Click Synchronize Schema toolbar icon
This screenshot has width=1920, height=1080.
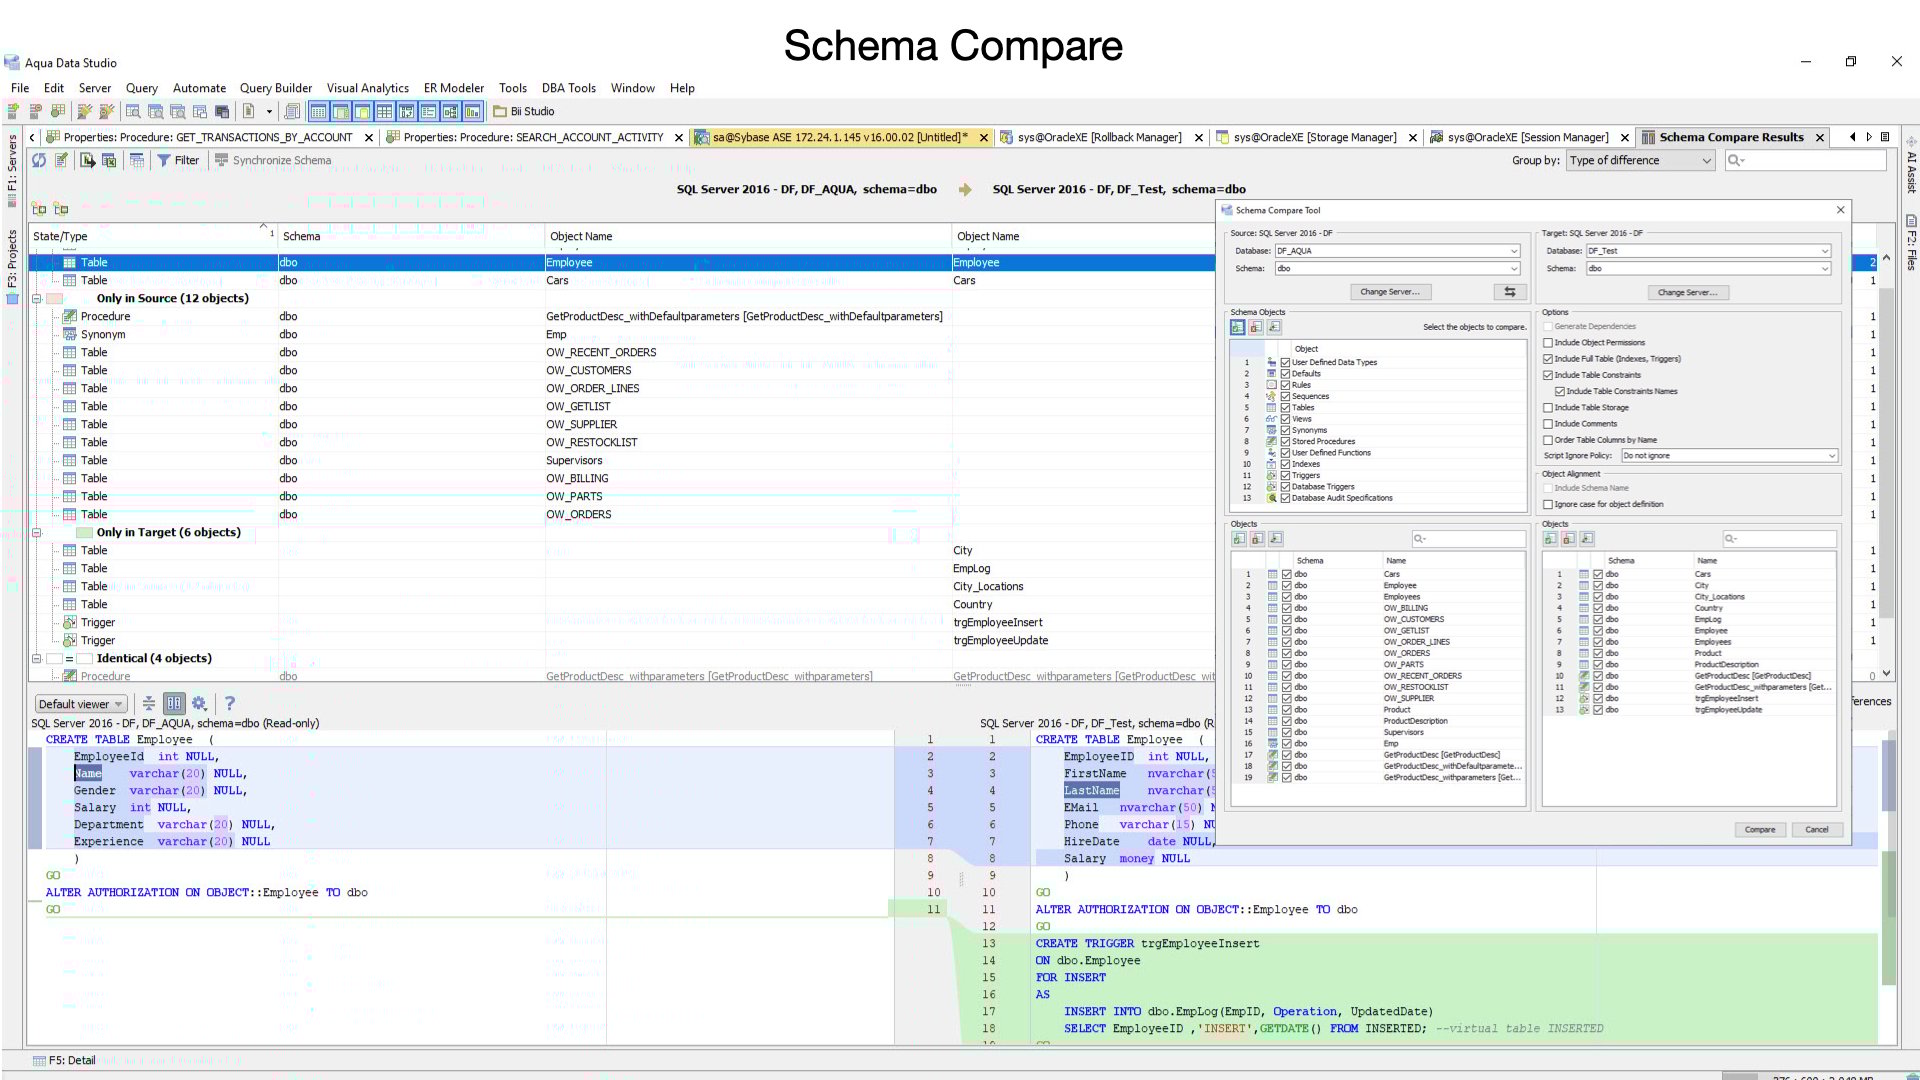pyautogui.click(x=222, y=160)
